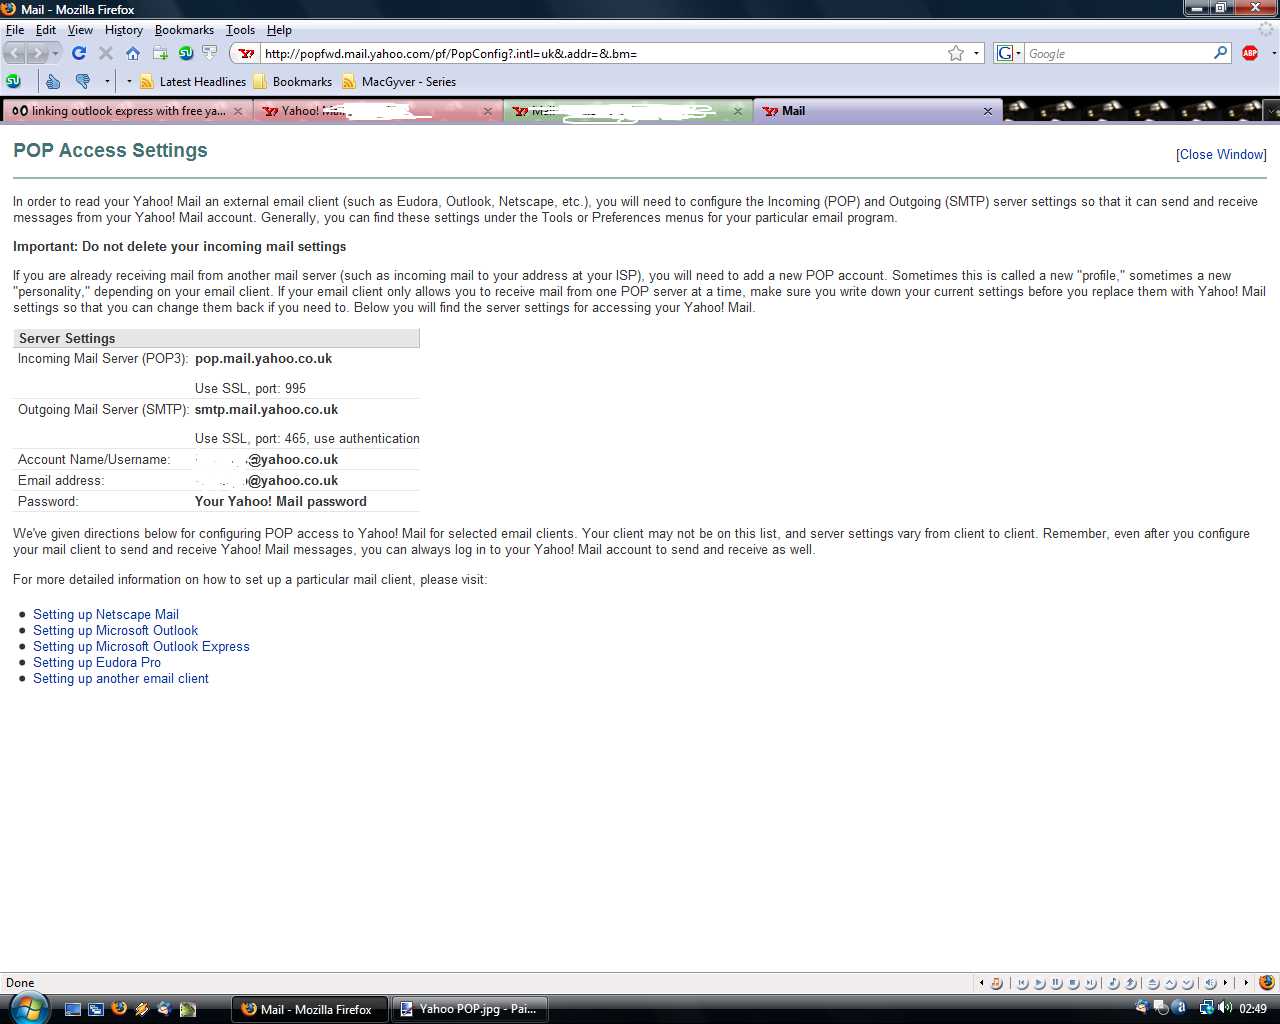This screenshot has width=1280, height=1024.
Task: Open the Adblock Plus dropdown arrow
Action: 1273,53
